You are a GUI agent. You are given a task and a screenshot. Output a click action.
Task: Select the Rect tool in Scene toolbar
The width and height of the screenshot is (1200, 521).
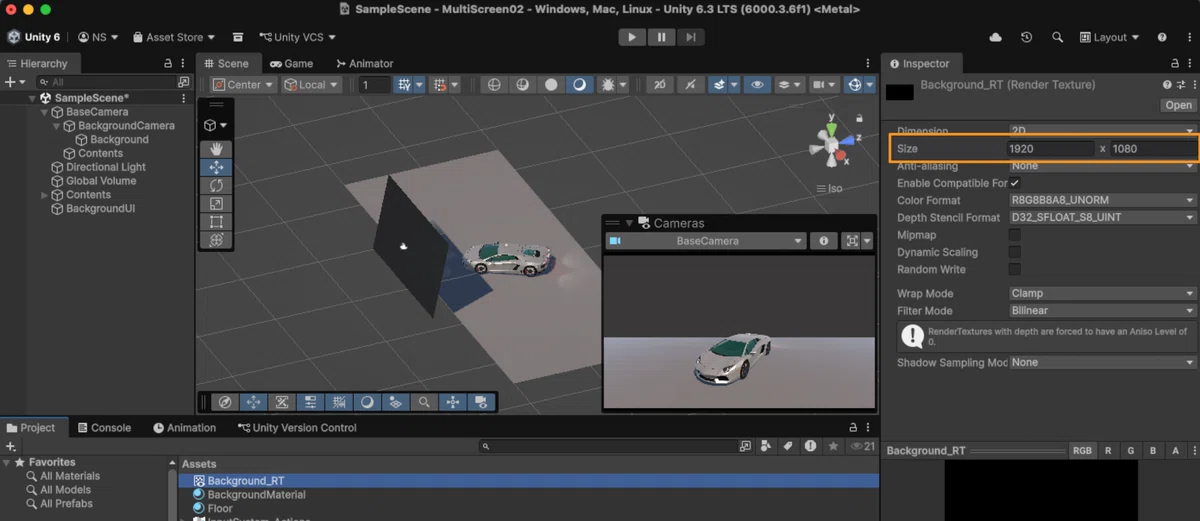coord(217,222)
